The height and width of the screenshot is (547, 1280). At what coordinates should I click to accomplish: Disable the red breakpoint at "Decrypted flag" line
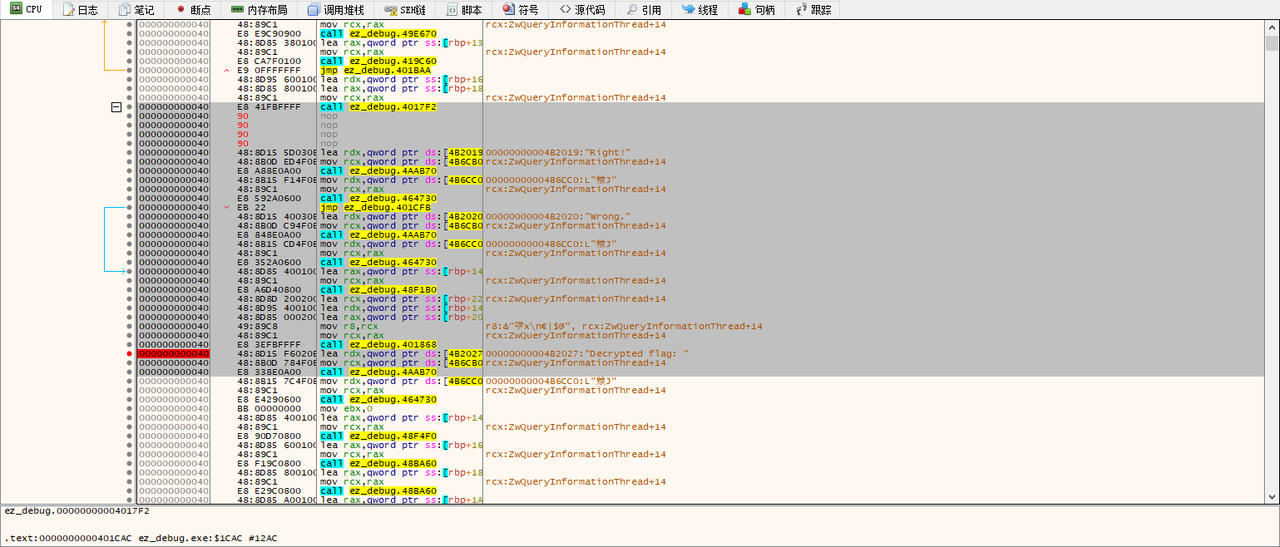[129, 354]
